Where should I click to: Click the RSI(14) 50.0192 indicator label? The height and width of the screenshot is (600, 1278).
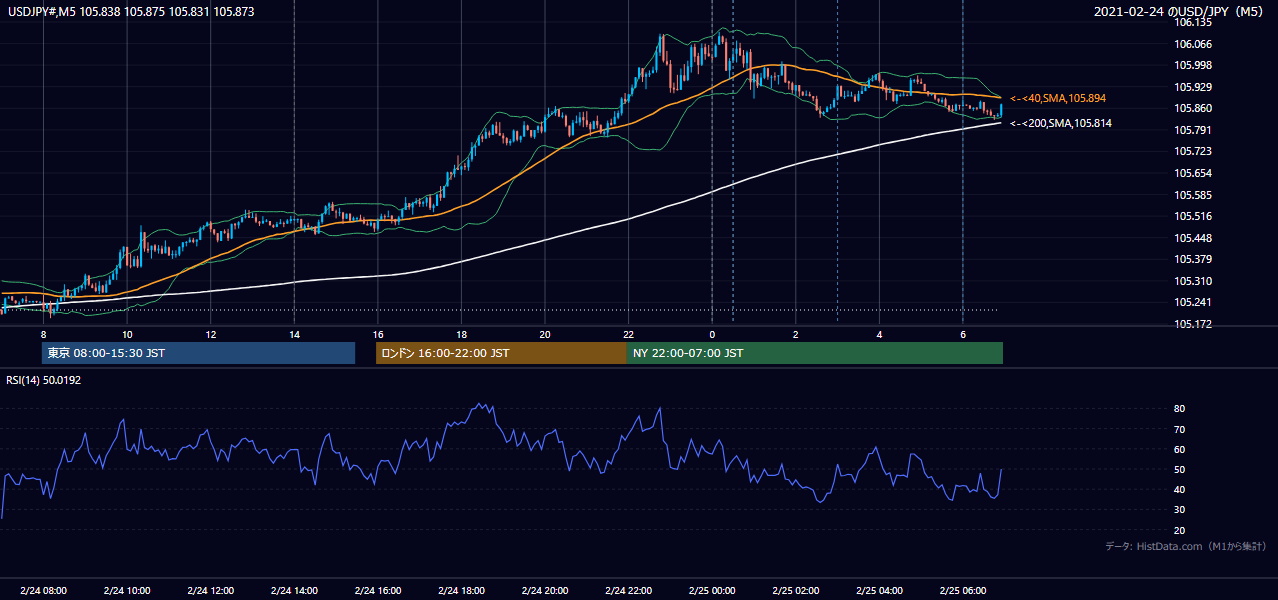(43, 380)
